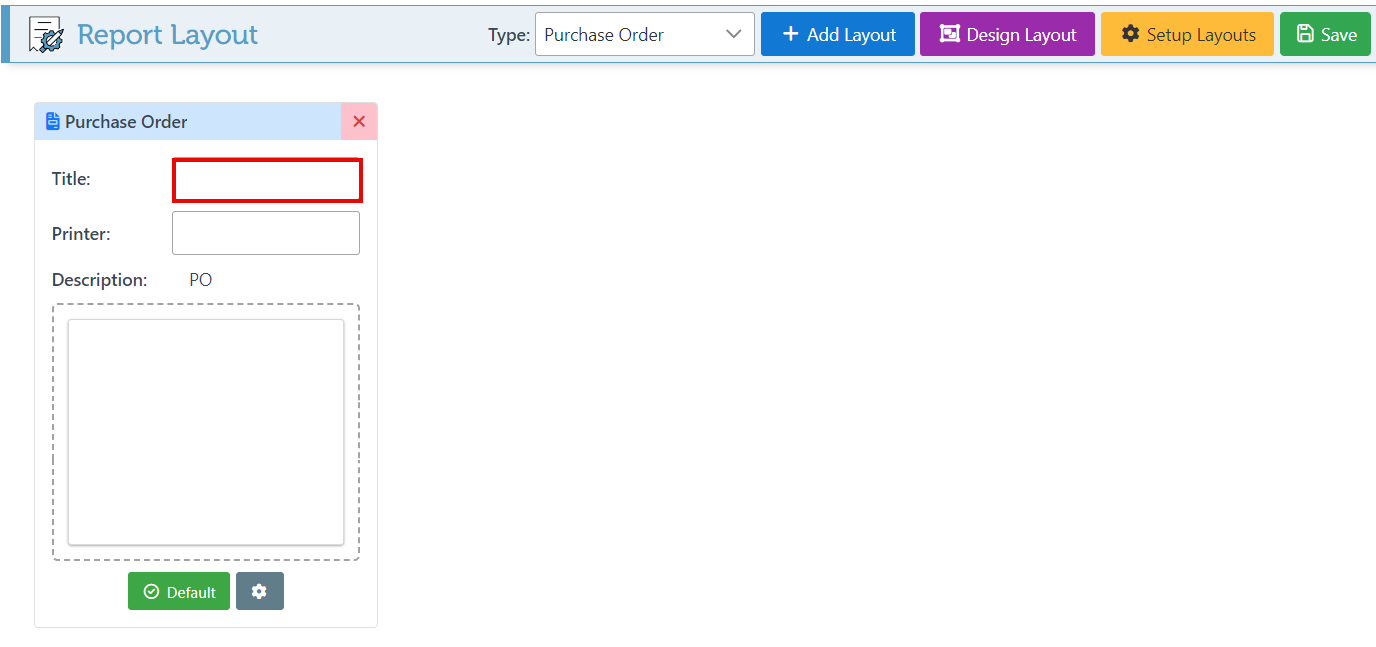
Task: Save the report layout
Action: point(1325,35)
